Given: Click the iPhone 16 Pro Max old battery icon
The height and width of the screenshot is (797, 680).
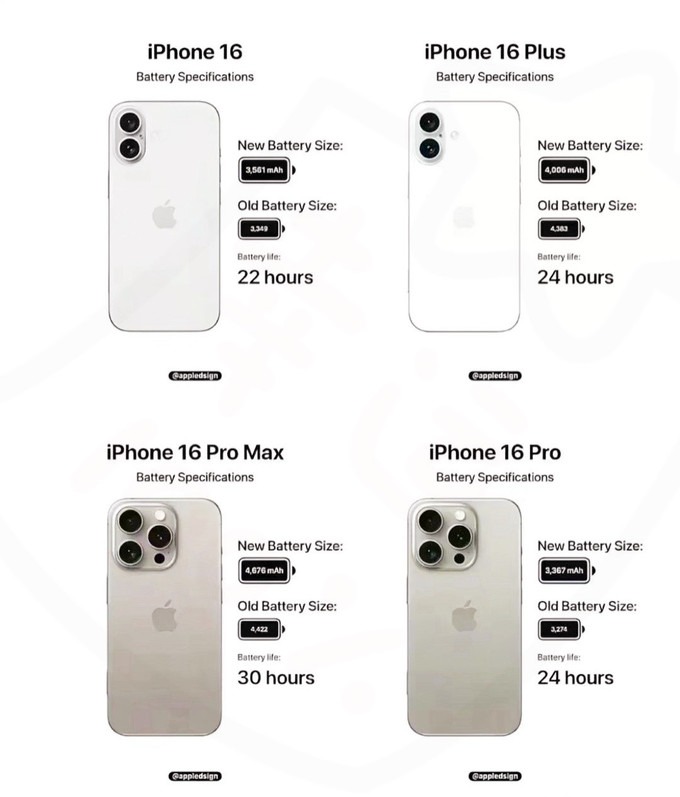Looking at the screenshot, I should click(x=262, y=629).
